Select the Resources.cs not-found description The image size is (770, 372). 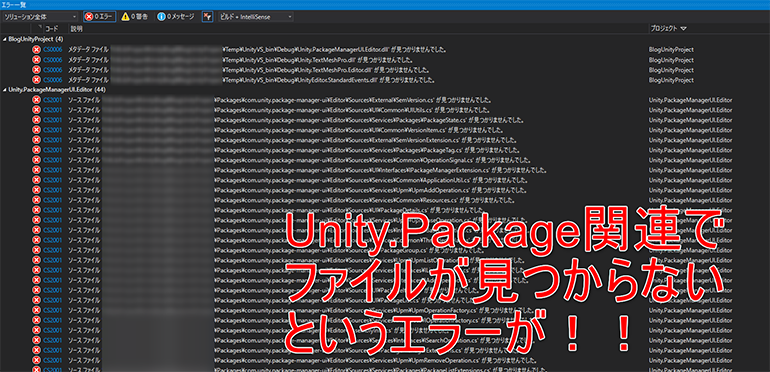tap(291, 200)
